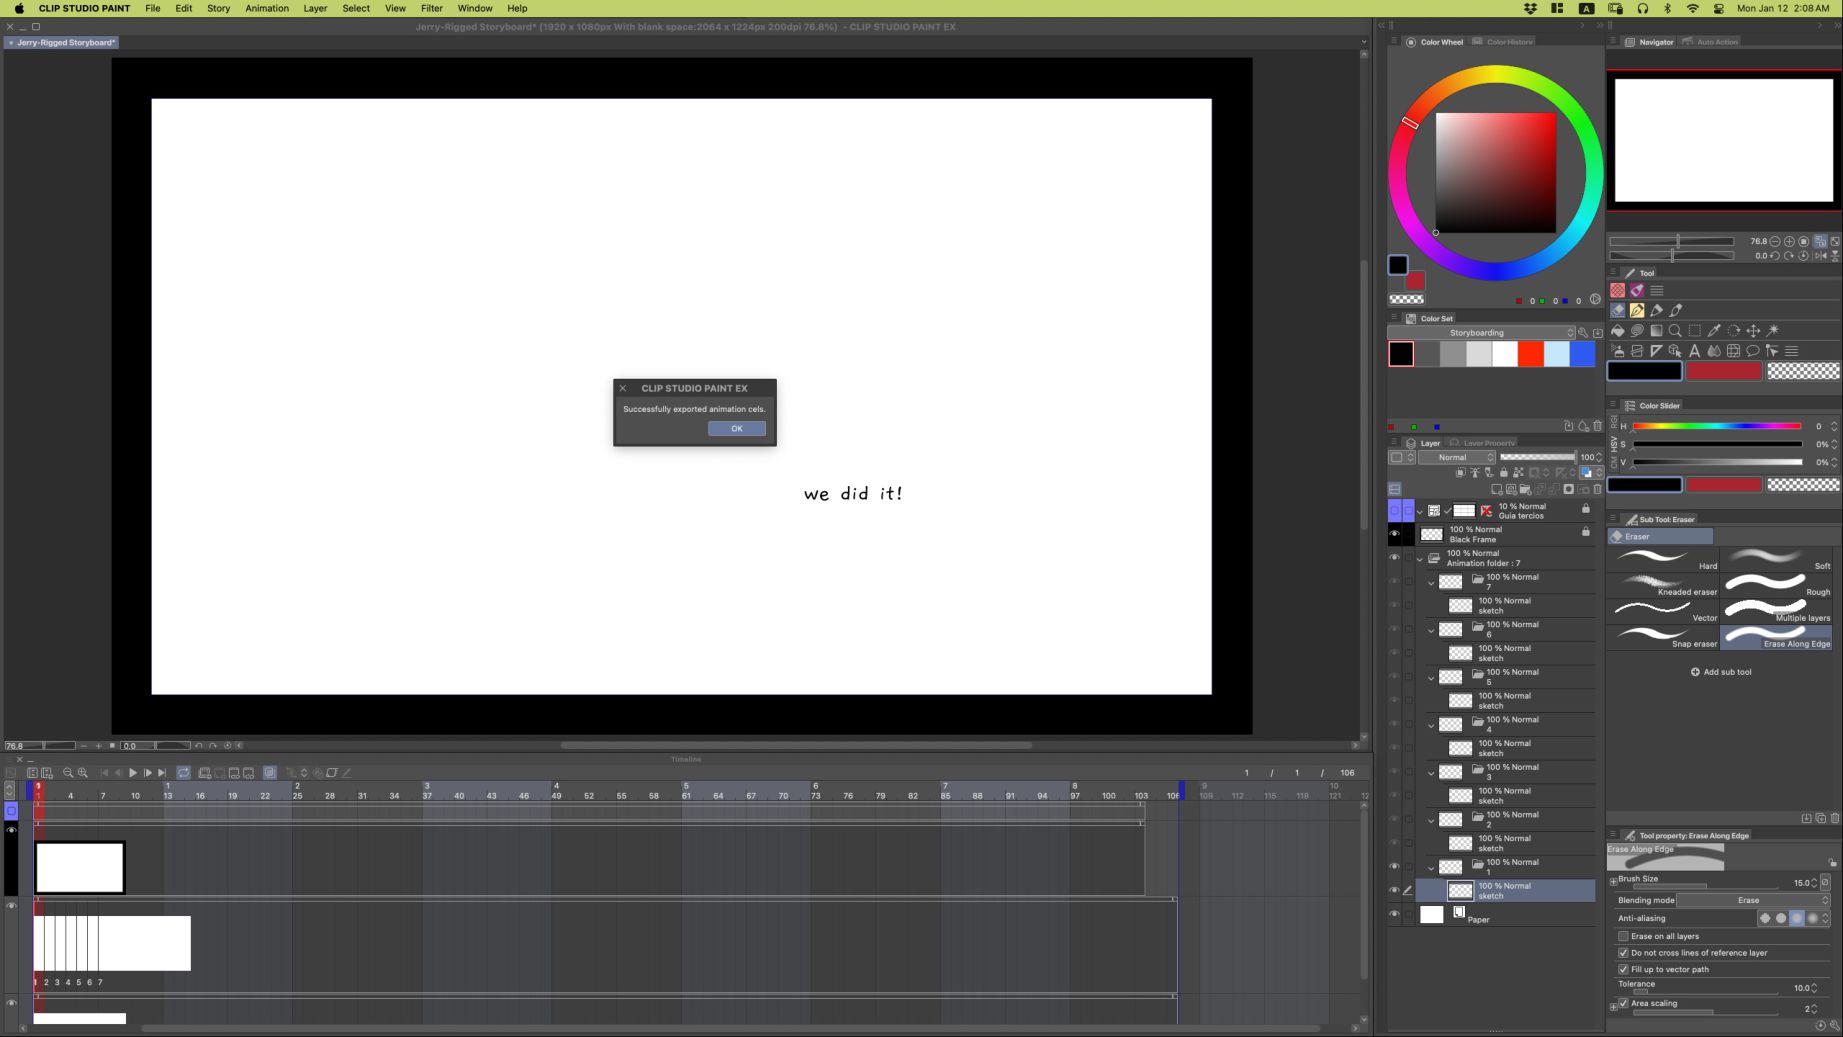Screen dimensions: 1843x1037
Task: Pick the red swatch in Color Set
Action: [x=1531, y=354]
